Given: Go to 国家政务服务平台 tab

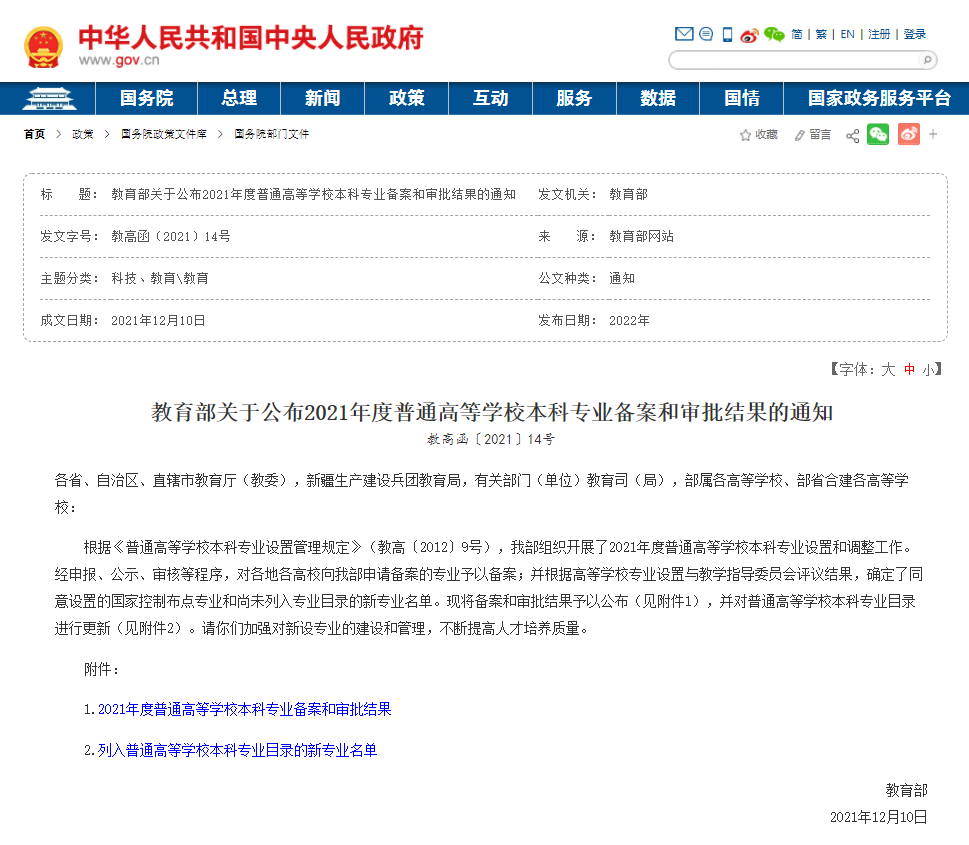Looking at the screenshot, I should [879, 98].
